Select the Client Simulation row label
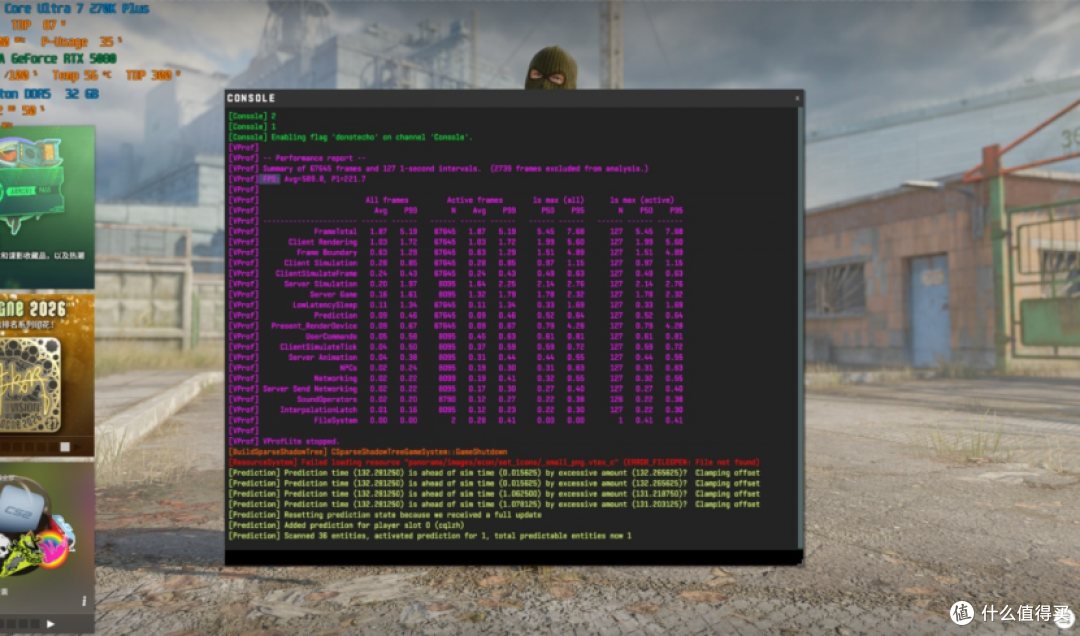The image size is (1080, 636). click(320, 263)
